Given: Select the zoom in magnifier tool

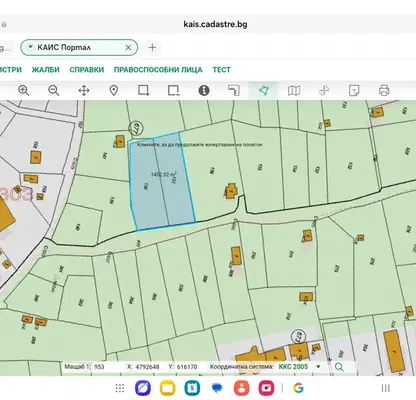Looking at the screenshot, I should tap(24, 90).
